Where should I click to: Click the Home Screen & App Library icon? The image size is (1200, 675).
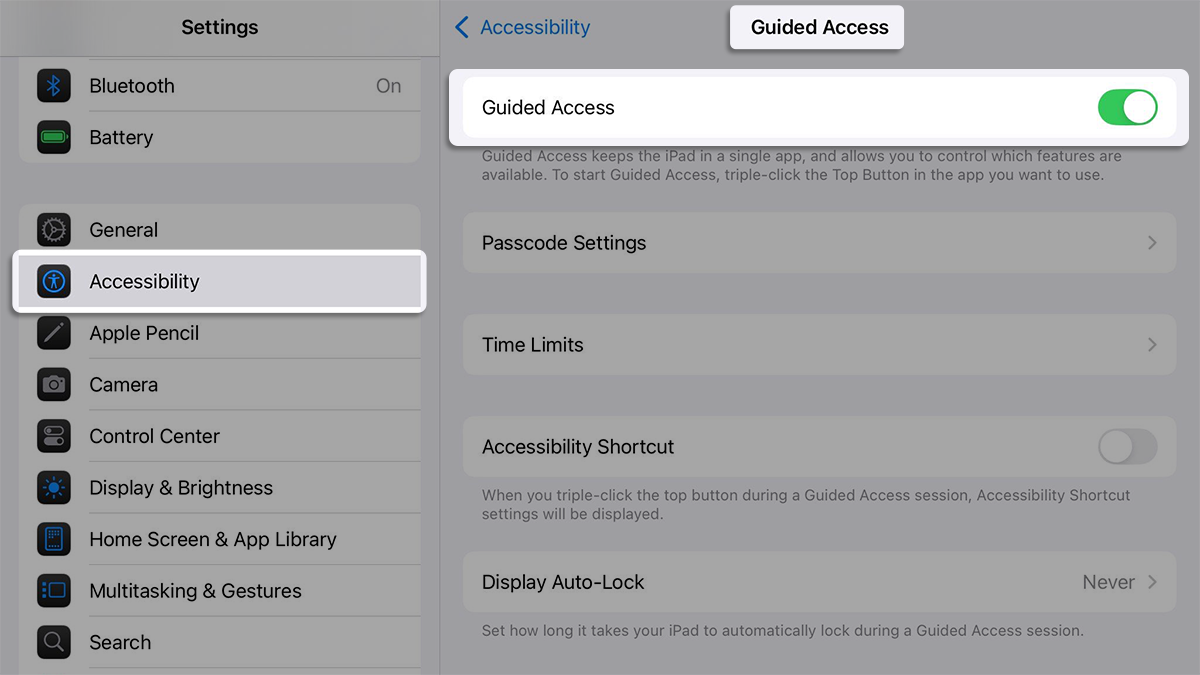(x=54, y=539)
